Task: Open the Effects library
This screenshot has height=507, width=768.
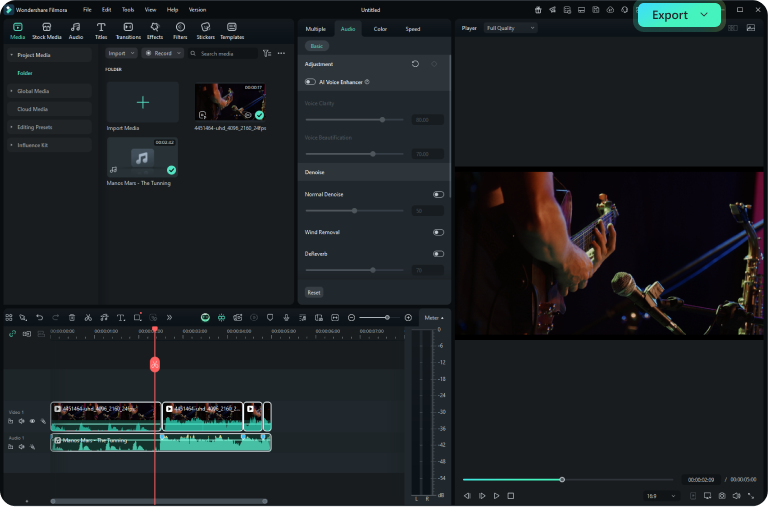Action: point(155,30)
